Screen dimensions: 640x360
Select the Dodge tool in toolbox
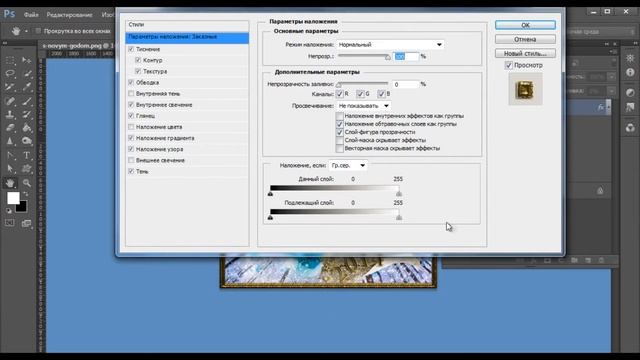coord(27,142)
